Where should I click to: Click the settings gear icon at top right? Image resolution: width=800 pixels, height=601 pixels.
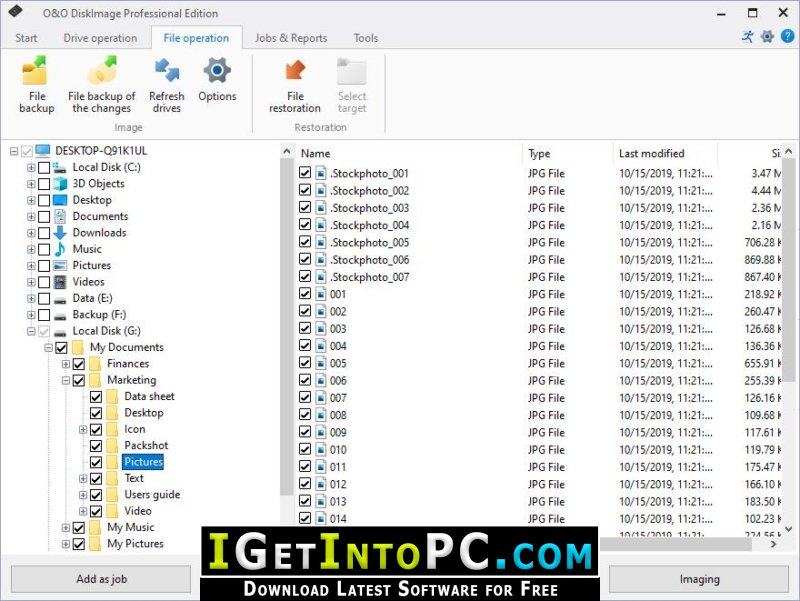[767, 36]
